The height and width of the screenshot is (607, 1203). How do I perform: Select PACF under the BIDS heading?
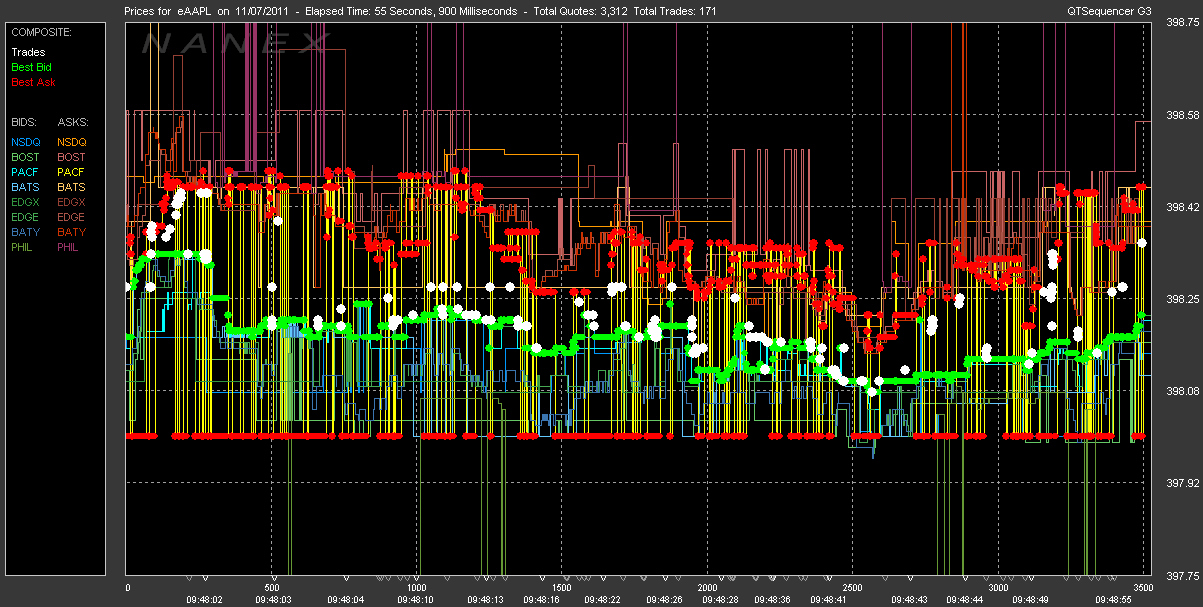pos(26,172)
